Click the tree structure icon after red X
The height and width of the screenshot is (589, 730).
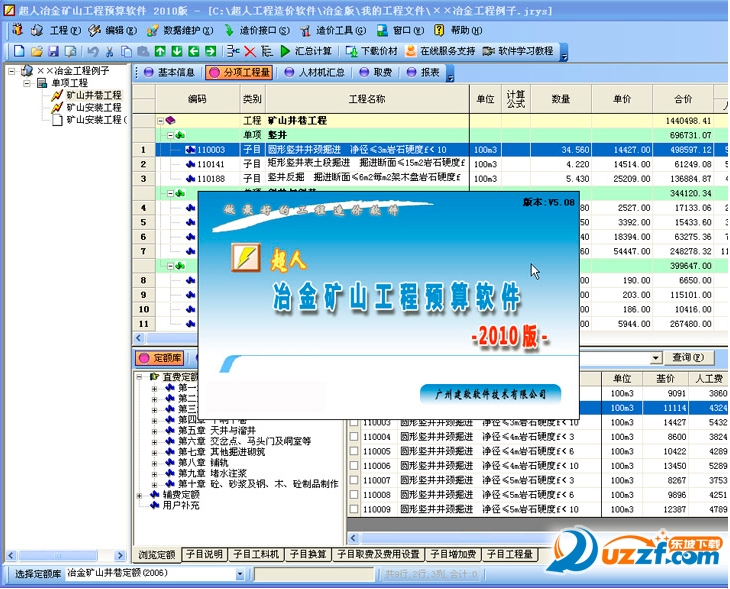[x=267, y=51]
